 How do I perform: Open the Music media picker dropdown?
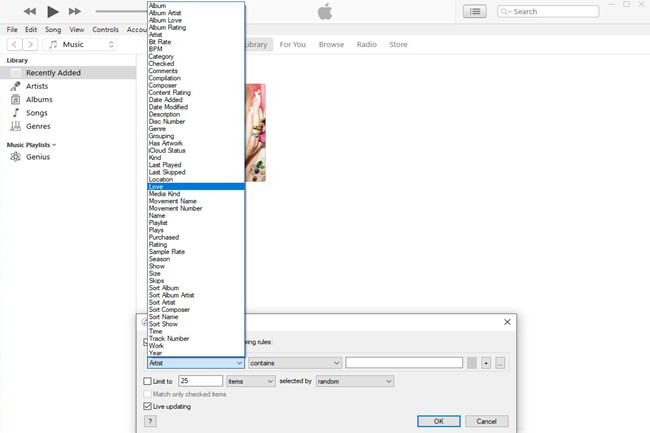80,44
